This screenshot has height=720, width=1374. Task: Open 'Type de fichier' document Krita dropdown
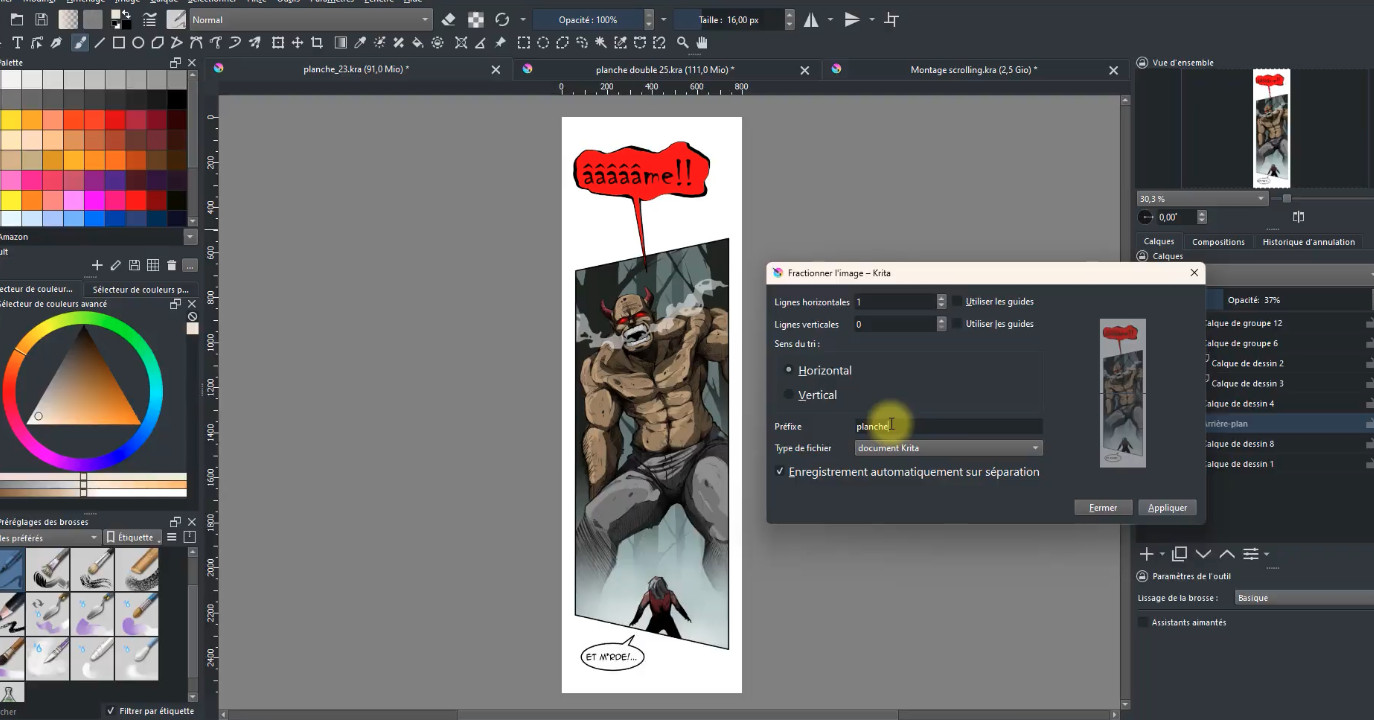[948, 448]
